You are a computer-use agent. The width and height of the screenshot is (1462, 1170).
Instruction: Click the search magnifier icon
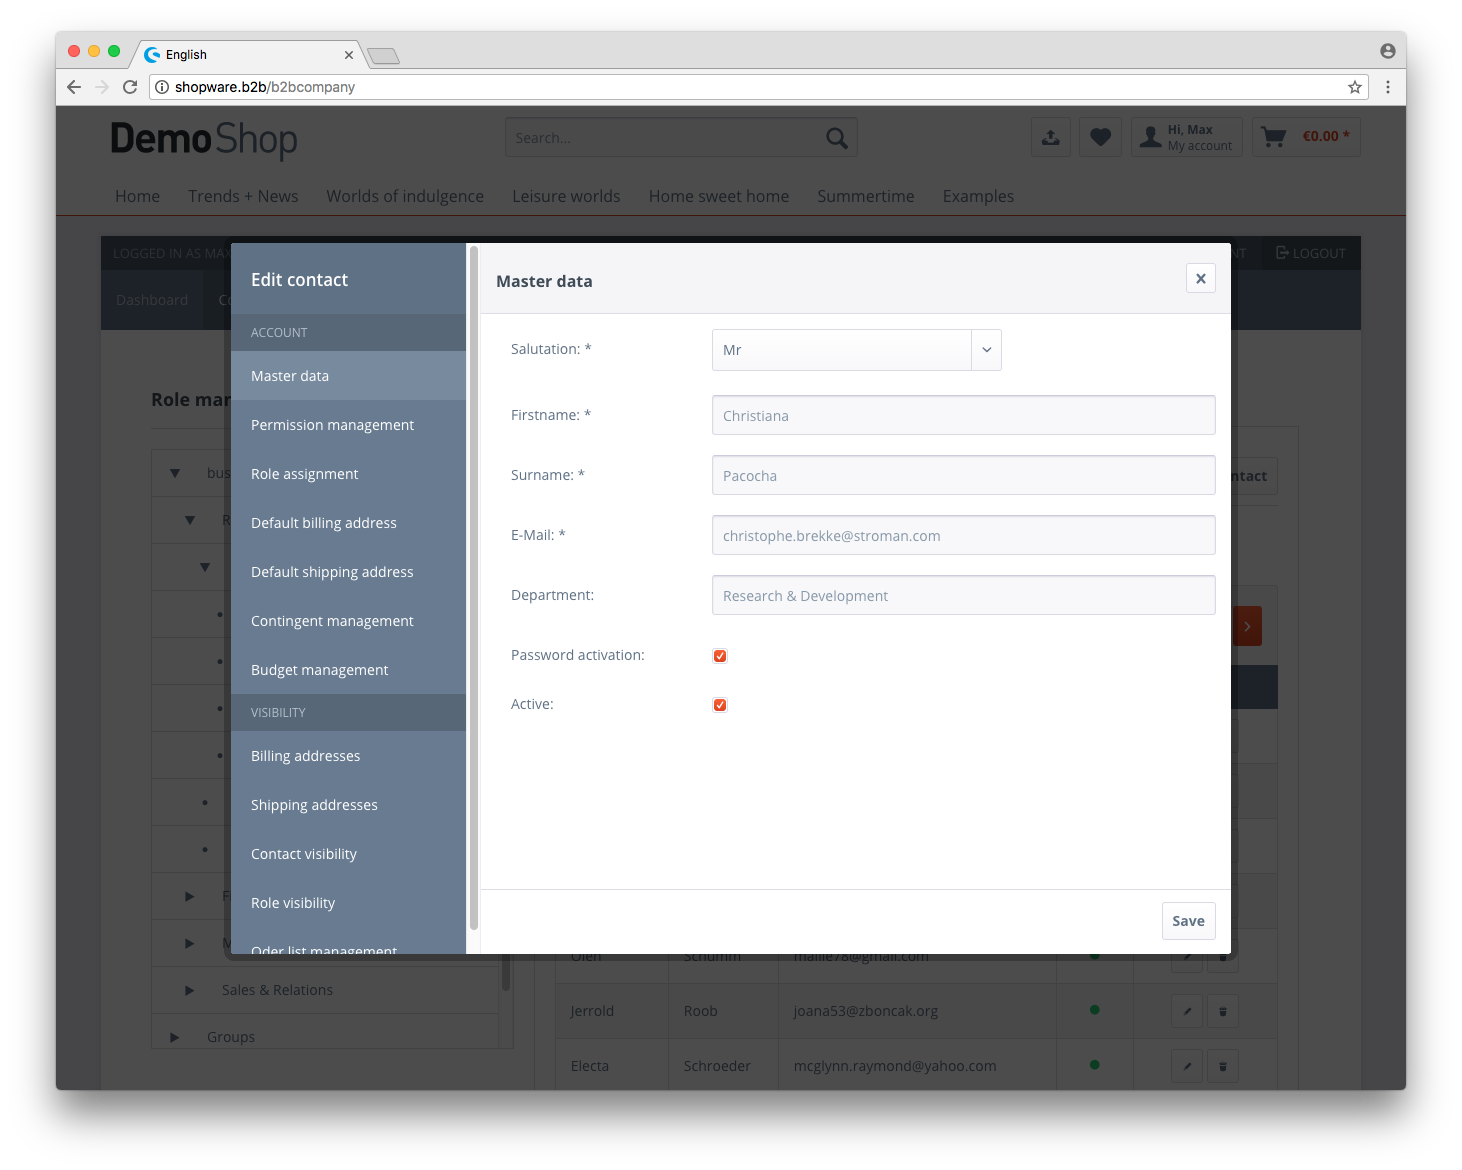(837, 138)
